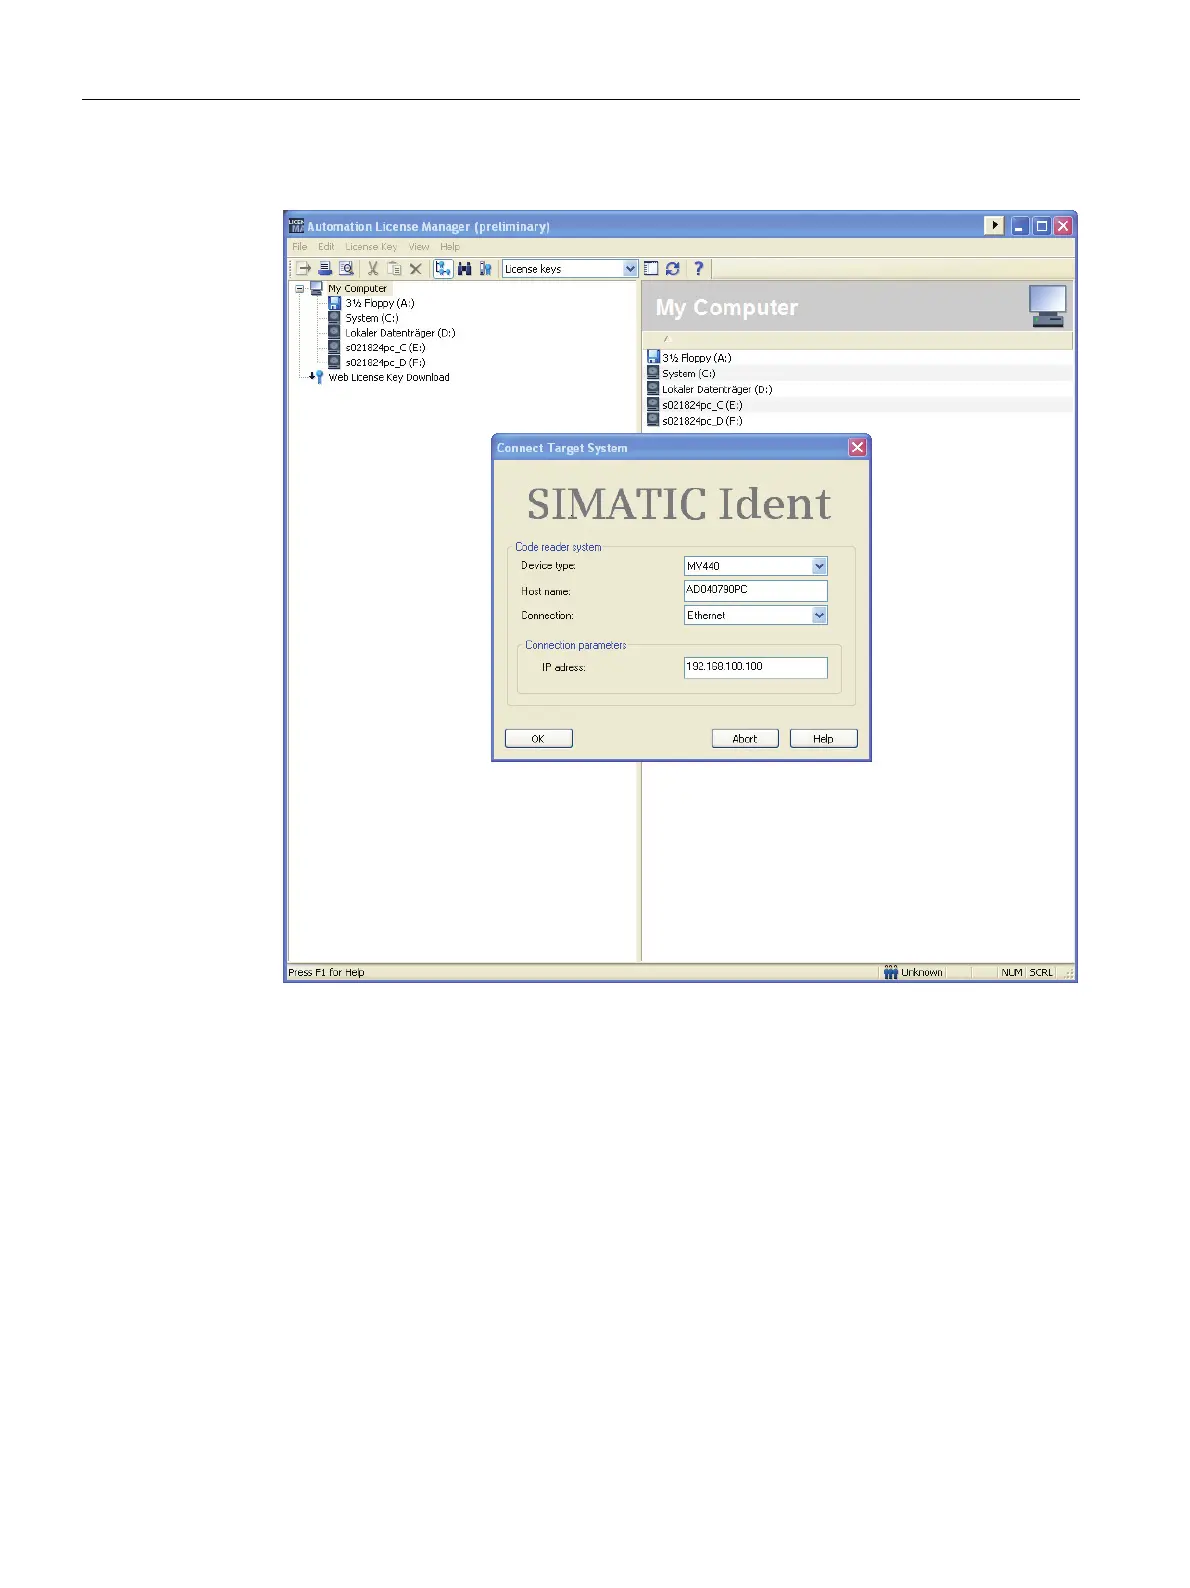
Task: Click the sort column header in right pane
Action: click(x=857, y=340)
